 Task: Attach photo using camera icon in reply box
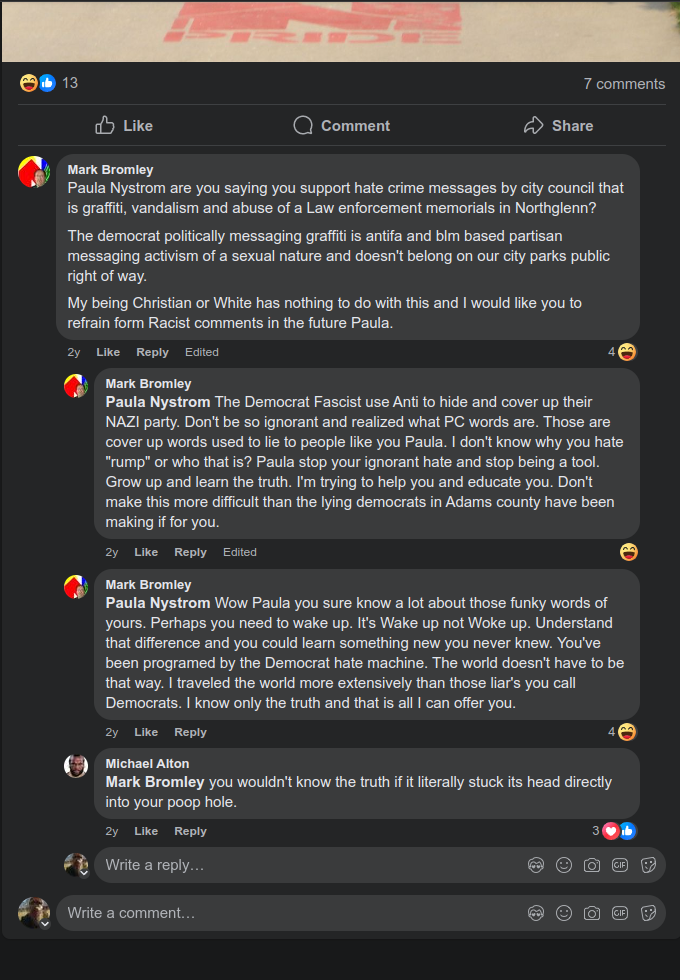point(592,865)
